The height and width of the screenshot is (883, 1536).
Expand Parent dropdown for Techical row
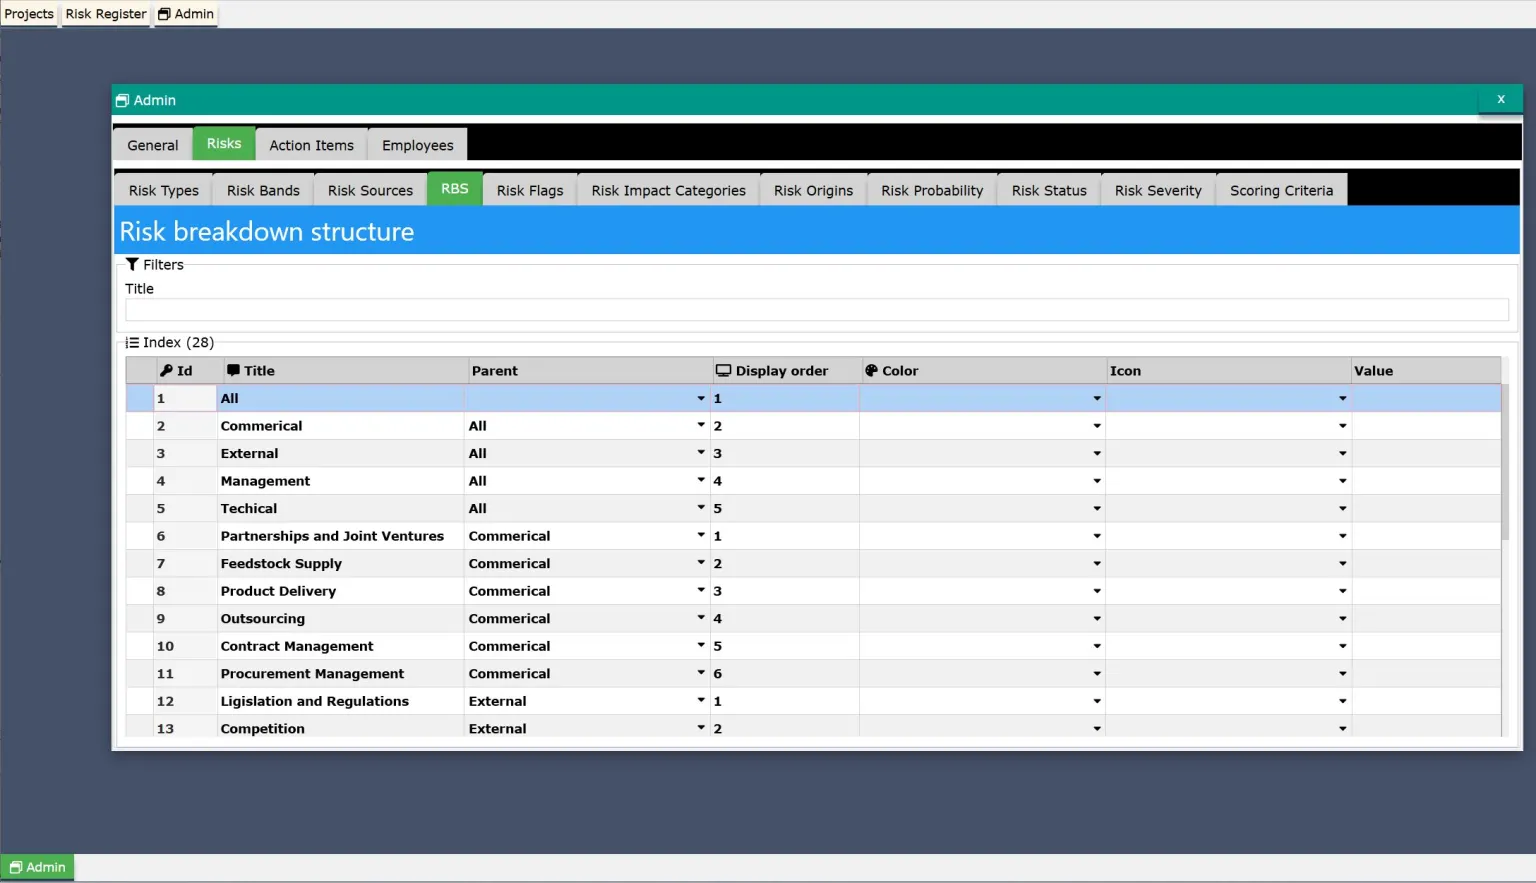701,509
